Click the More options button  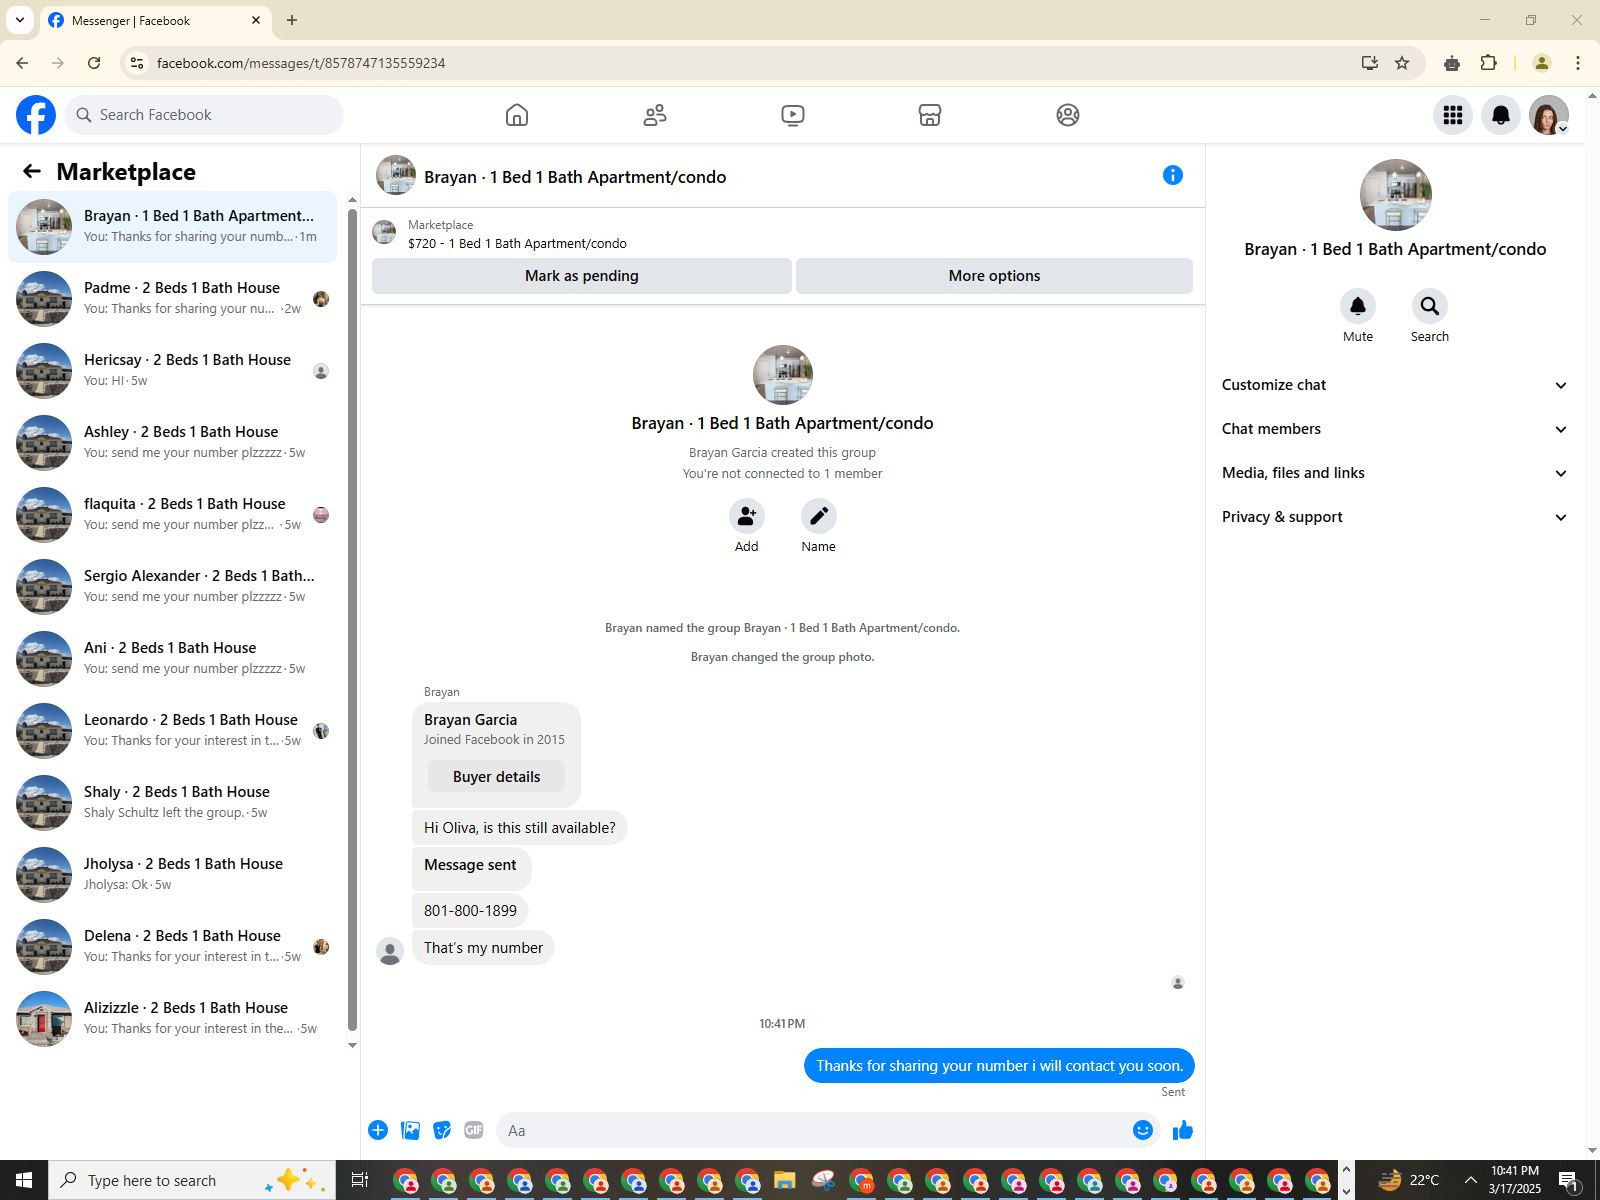tap(994, 276)
